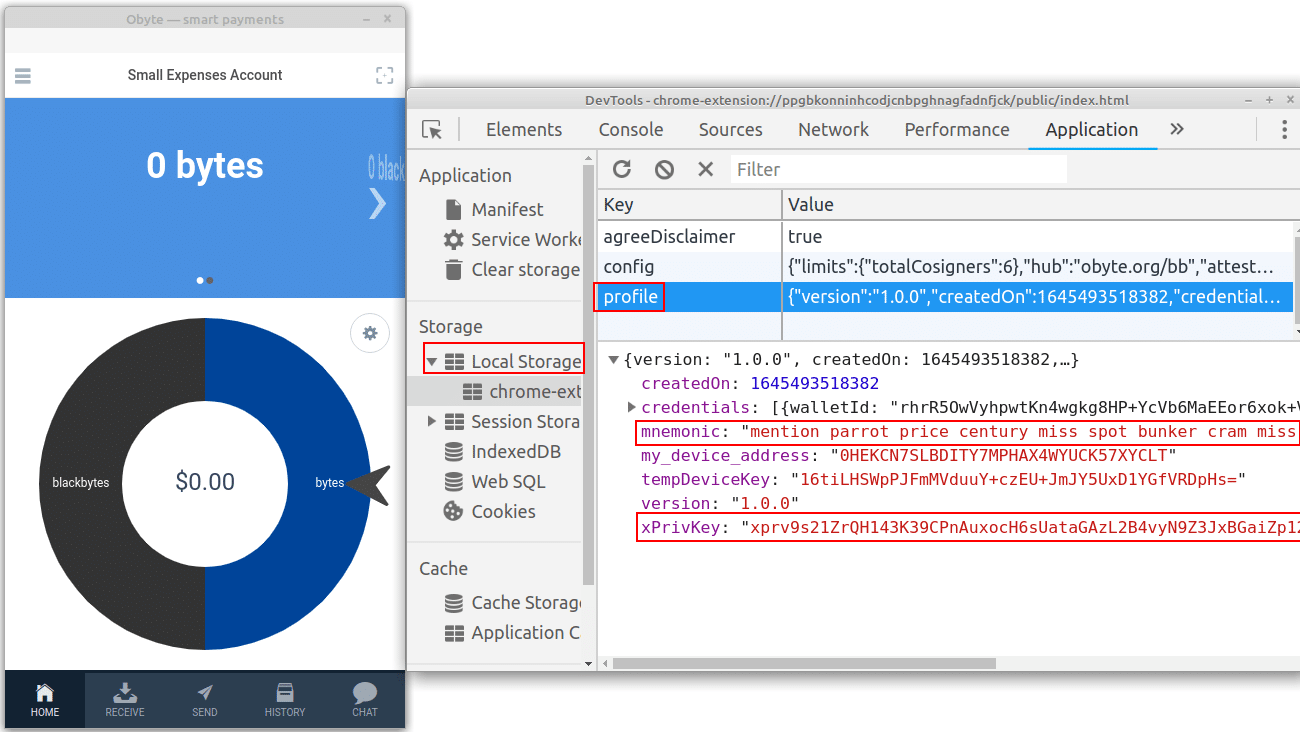Click the DevTools inspect element cursor icon

coord(432,130)
